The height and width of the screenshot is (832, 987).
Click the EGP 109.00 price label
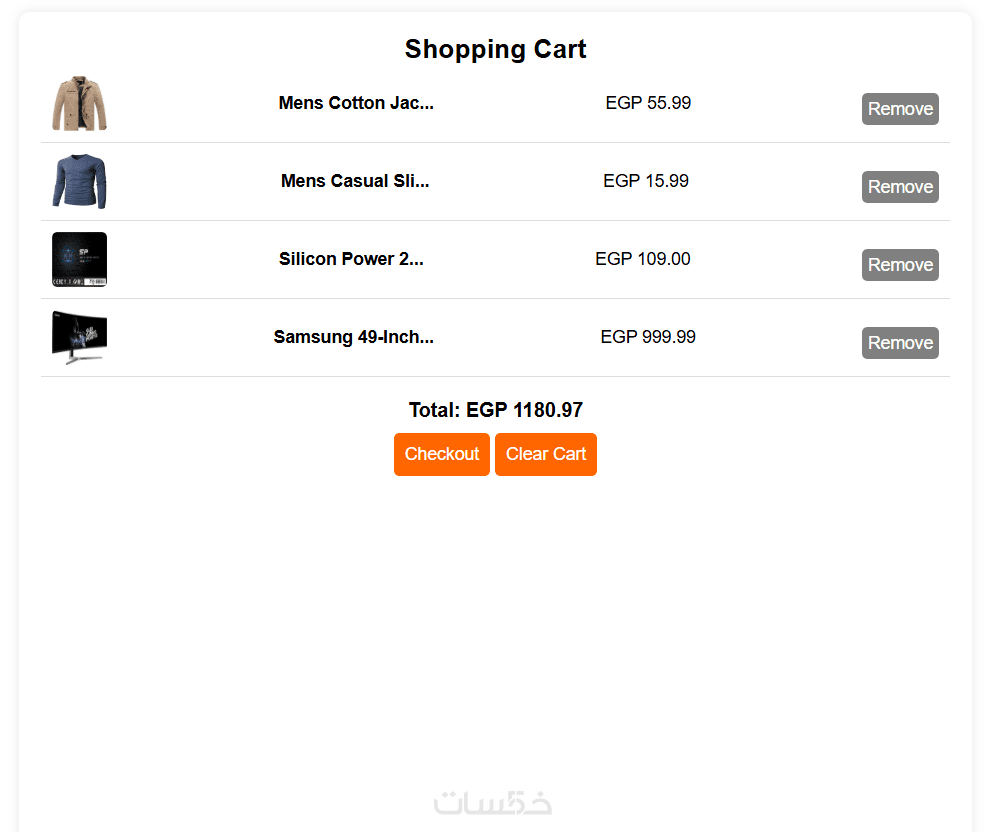click(x=643, y=259)
